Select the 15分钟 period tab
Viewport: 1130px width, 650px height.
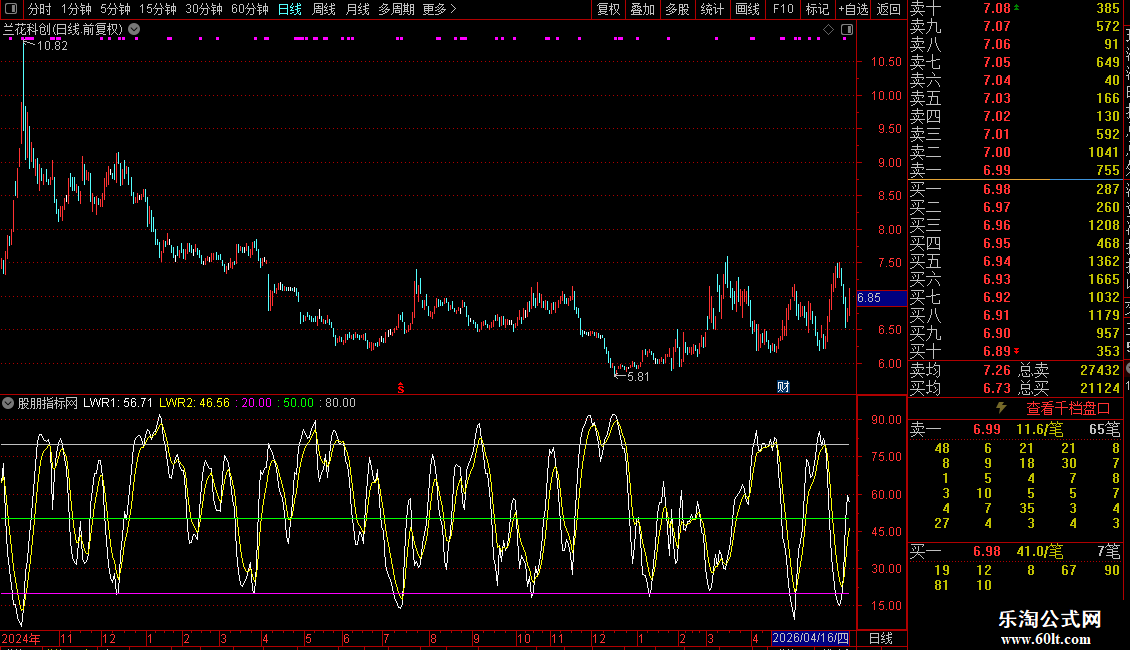click(157, 9)
